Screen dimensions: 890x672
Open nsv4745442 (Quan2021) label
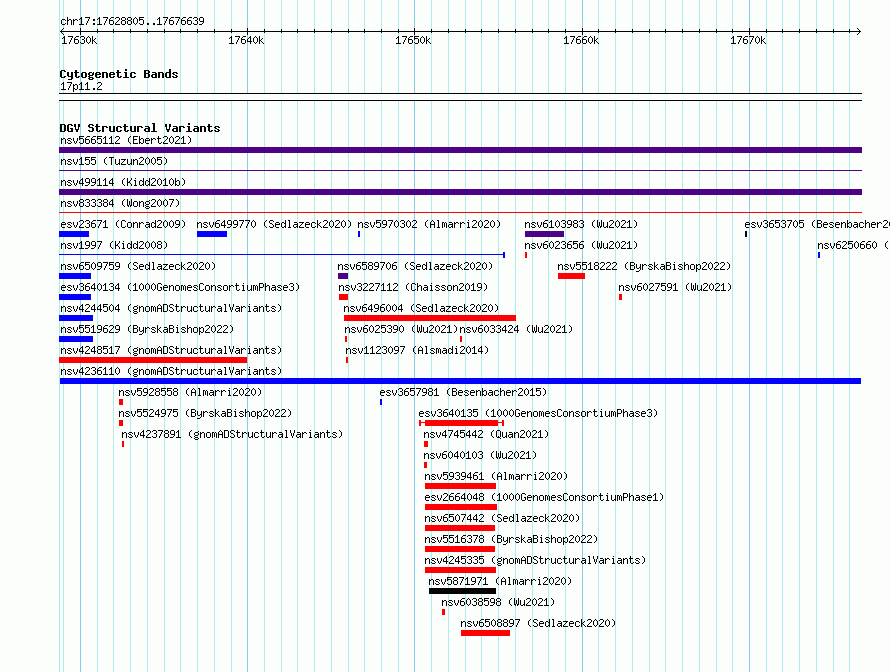[x=486, y=434]
